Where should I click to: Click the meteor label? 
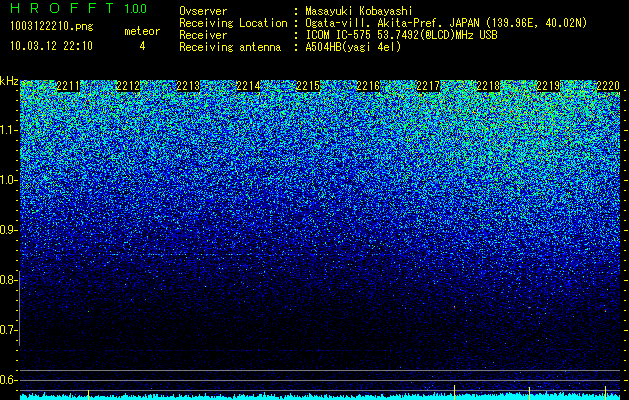point(142,31)
